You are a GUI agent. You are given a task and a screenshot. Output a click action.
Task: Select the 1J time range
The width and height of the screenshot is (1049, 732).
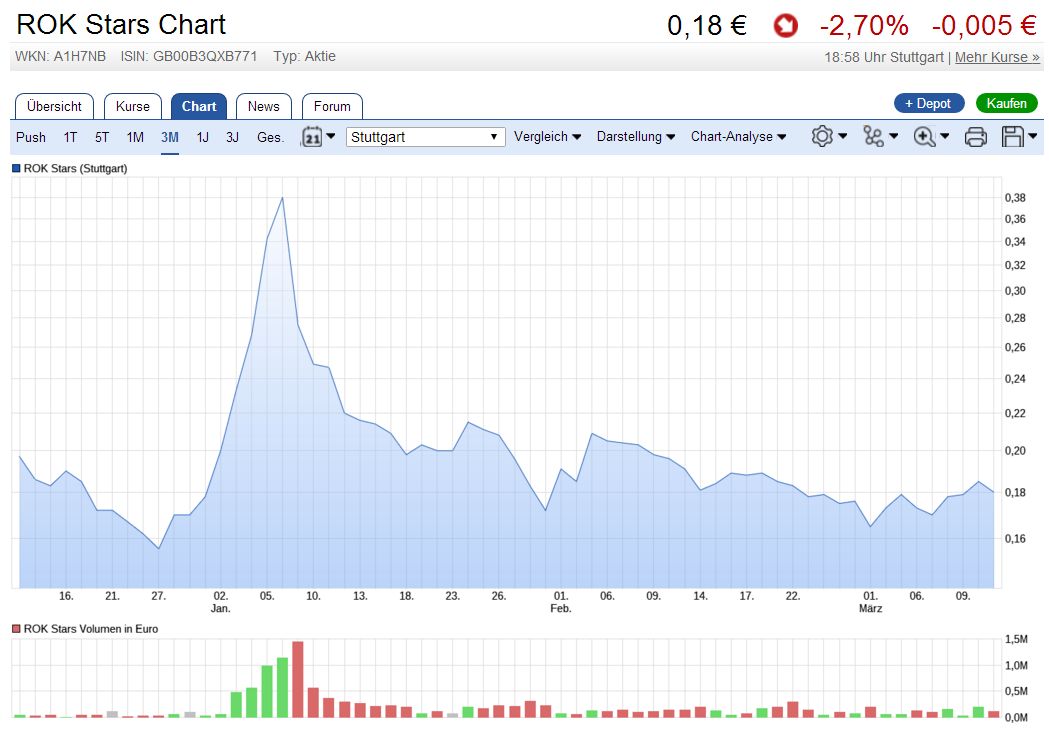(203, 137)
